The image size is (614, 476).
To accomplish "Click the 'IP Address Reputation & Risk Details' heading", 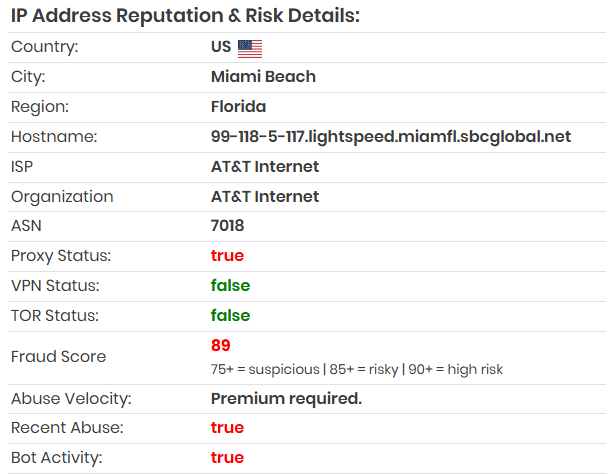I will coord(185,16).
